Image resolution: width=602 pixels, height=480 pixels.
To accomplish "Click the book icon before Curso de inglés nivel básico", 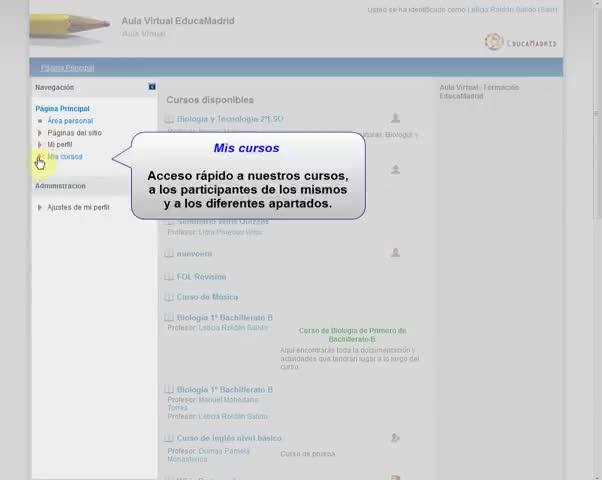I will point(169,438).
